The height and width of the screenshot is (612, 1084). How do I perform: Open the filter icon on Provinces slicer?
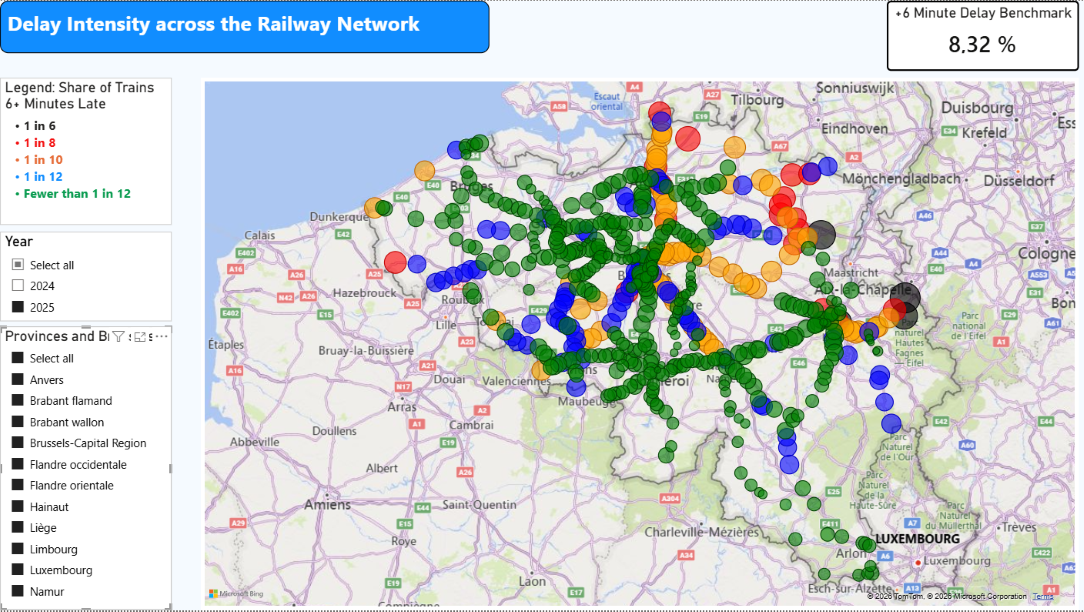click(x=118, y=337)
